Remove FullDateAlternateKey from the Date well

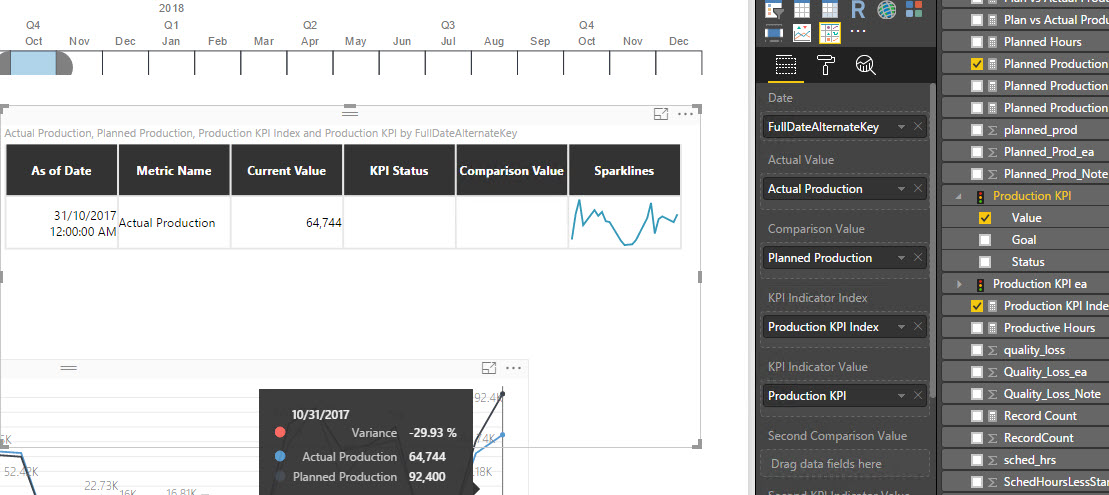[917, 127]
